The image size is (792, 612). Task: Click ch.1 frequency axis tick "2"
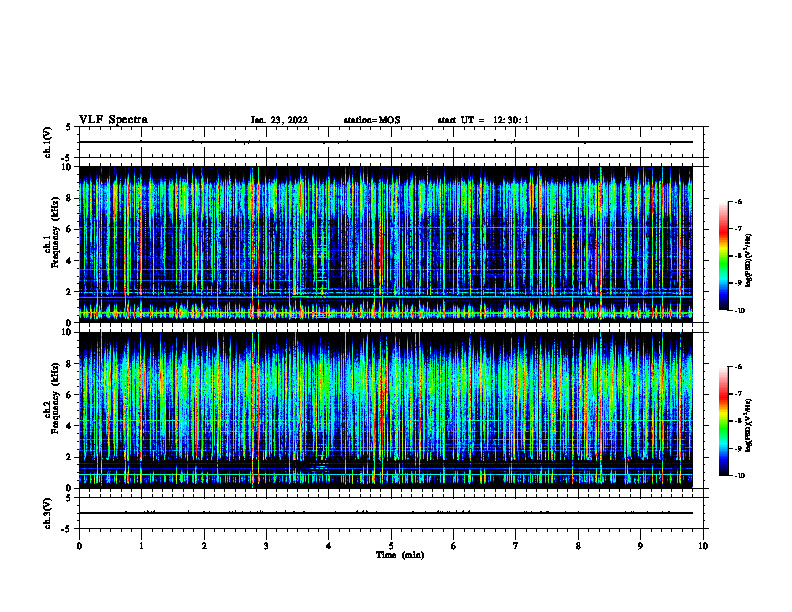69,292
